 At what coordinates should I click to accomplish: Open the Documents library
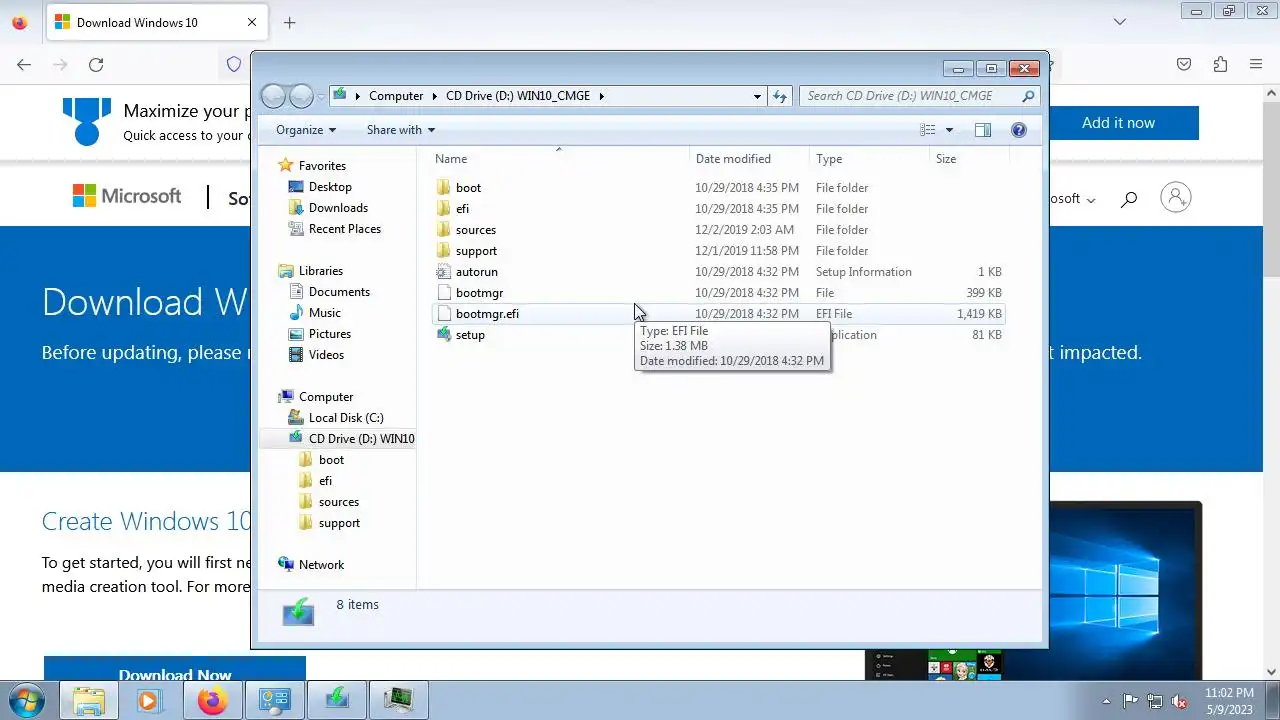pos(339,292)
